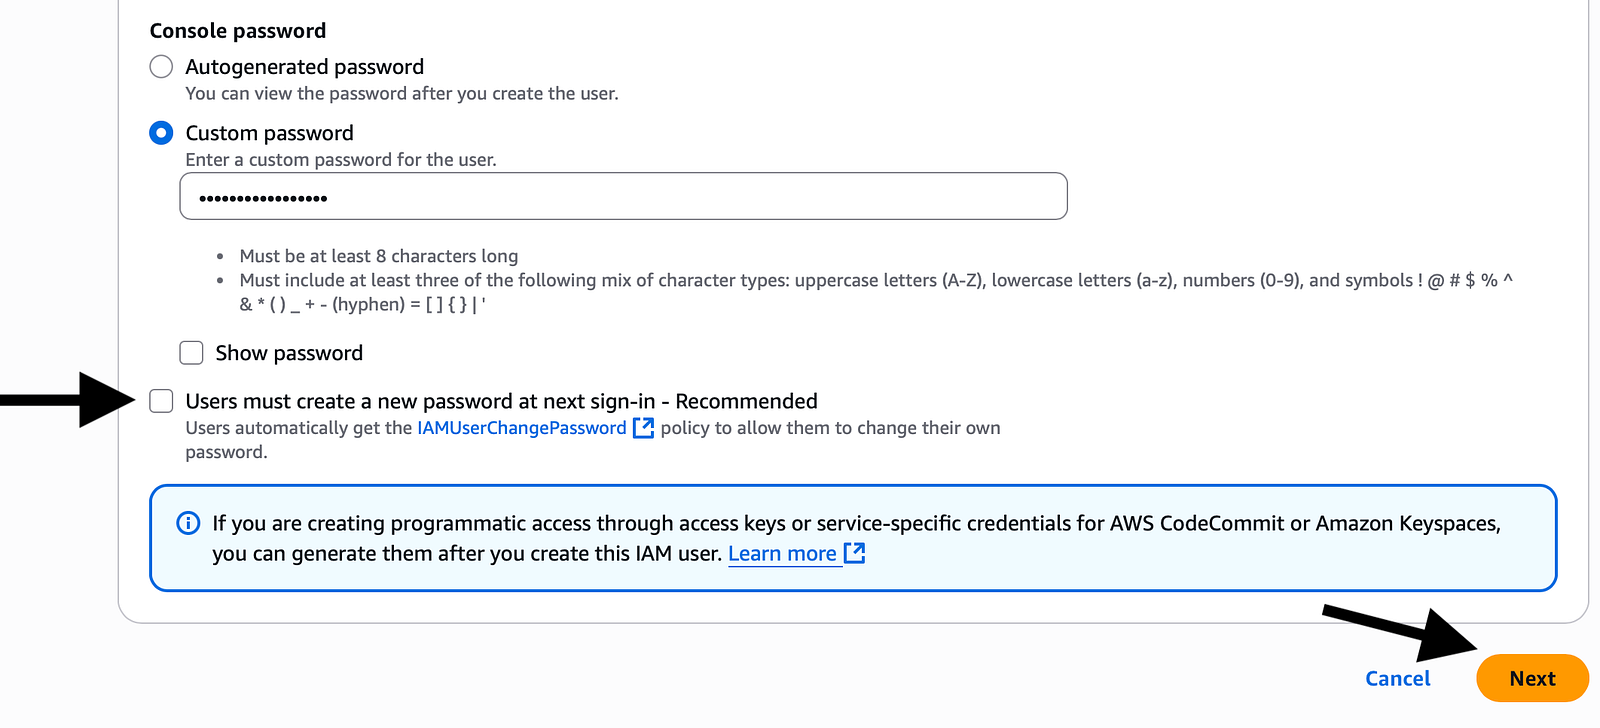Click external-link icon beside IAMUserChangePassword
The height and width of the screenshot is (728, 1600).
[643, 428]
